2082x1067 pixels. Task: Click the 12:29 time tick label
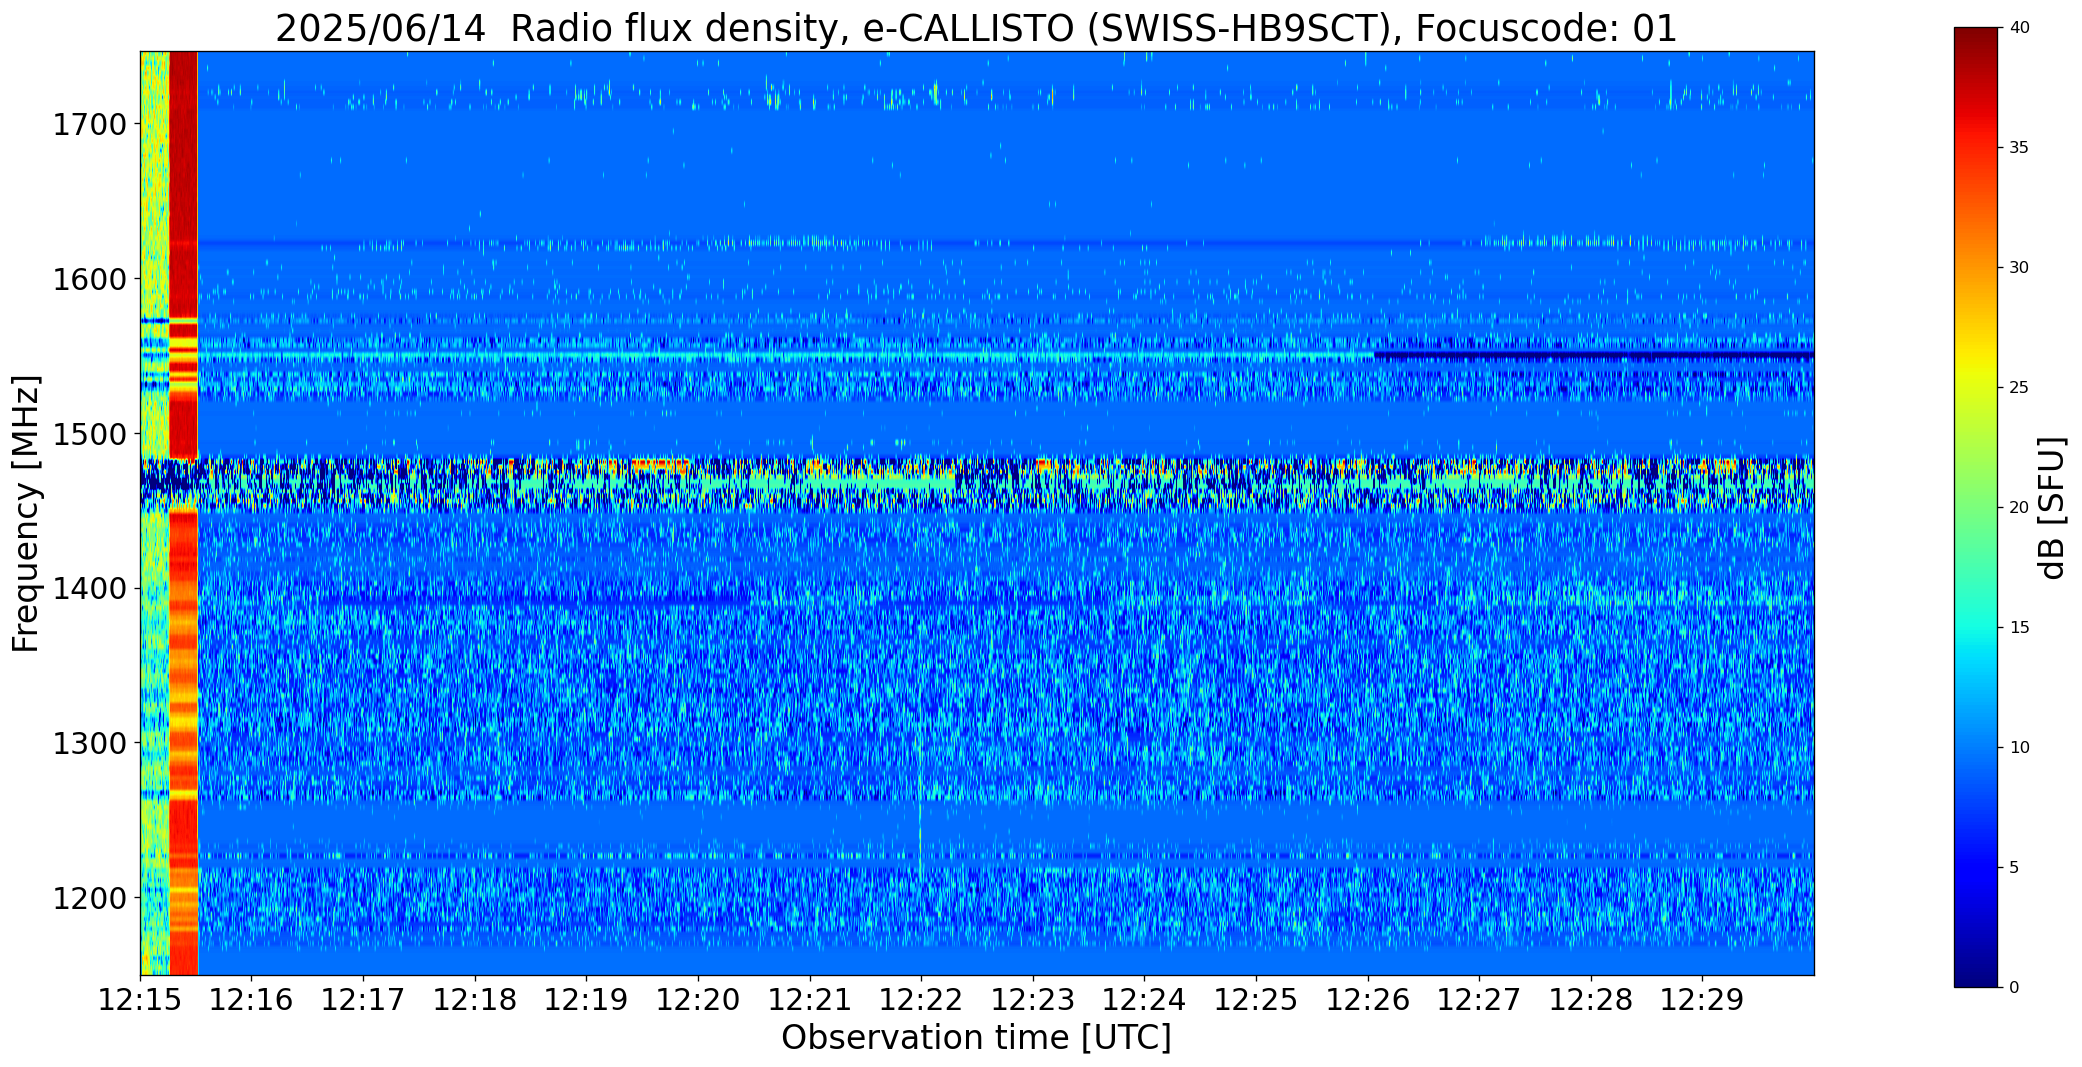(1702, 1000)
